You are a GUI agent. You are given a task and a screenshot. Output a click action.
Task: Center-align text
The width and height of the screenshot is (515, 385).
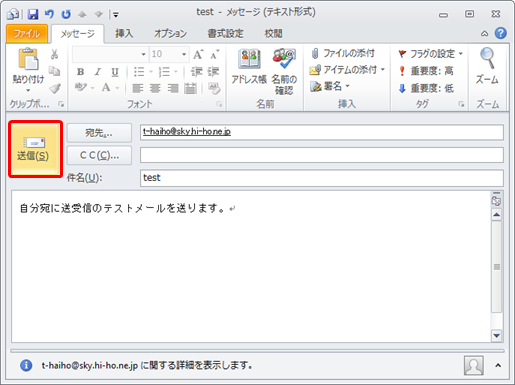[x=155, y=88]
